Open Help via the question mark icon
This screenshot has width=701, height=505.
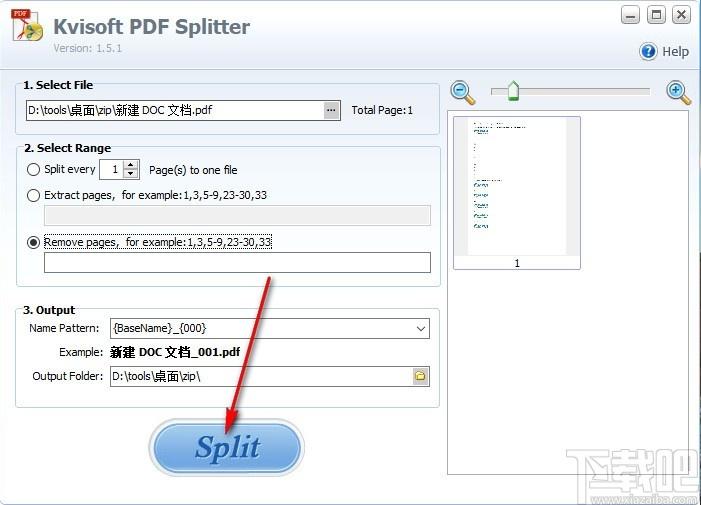point(648,52)
